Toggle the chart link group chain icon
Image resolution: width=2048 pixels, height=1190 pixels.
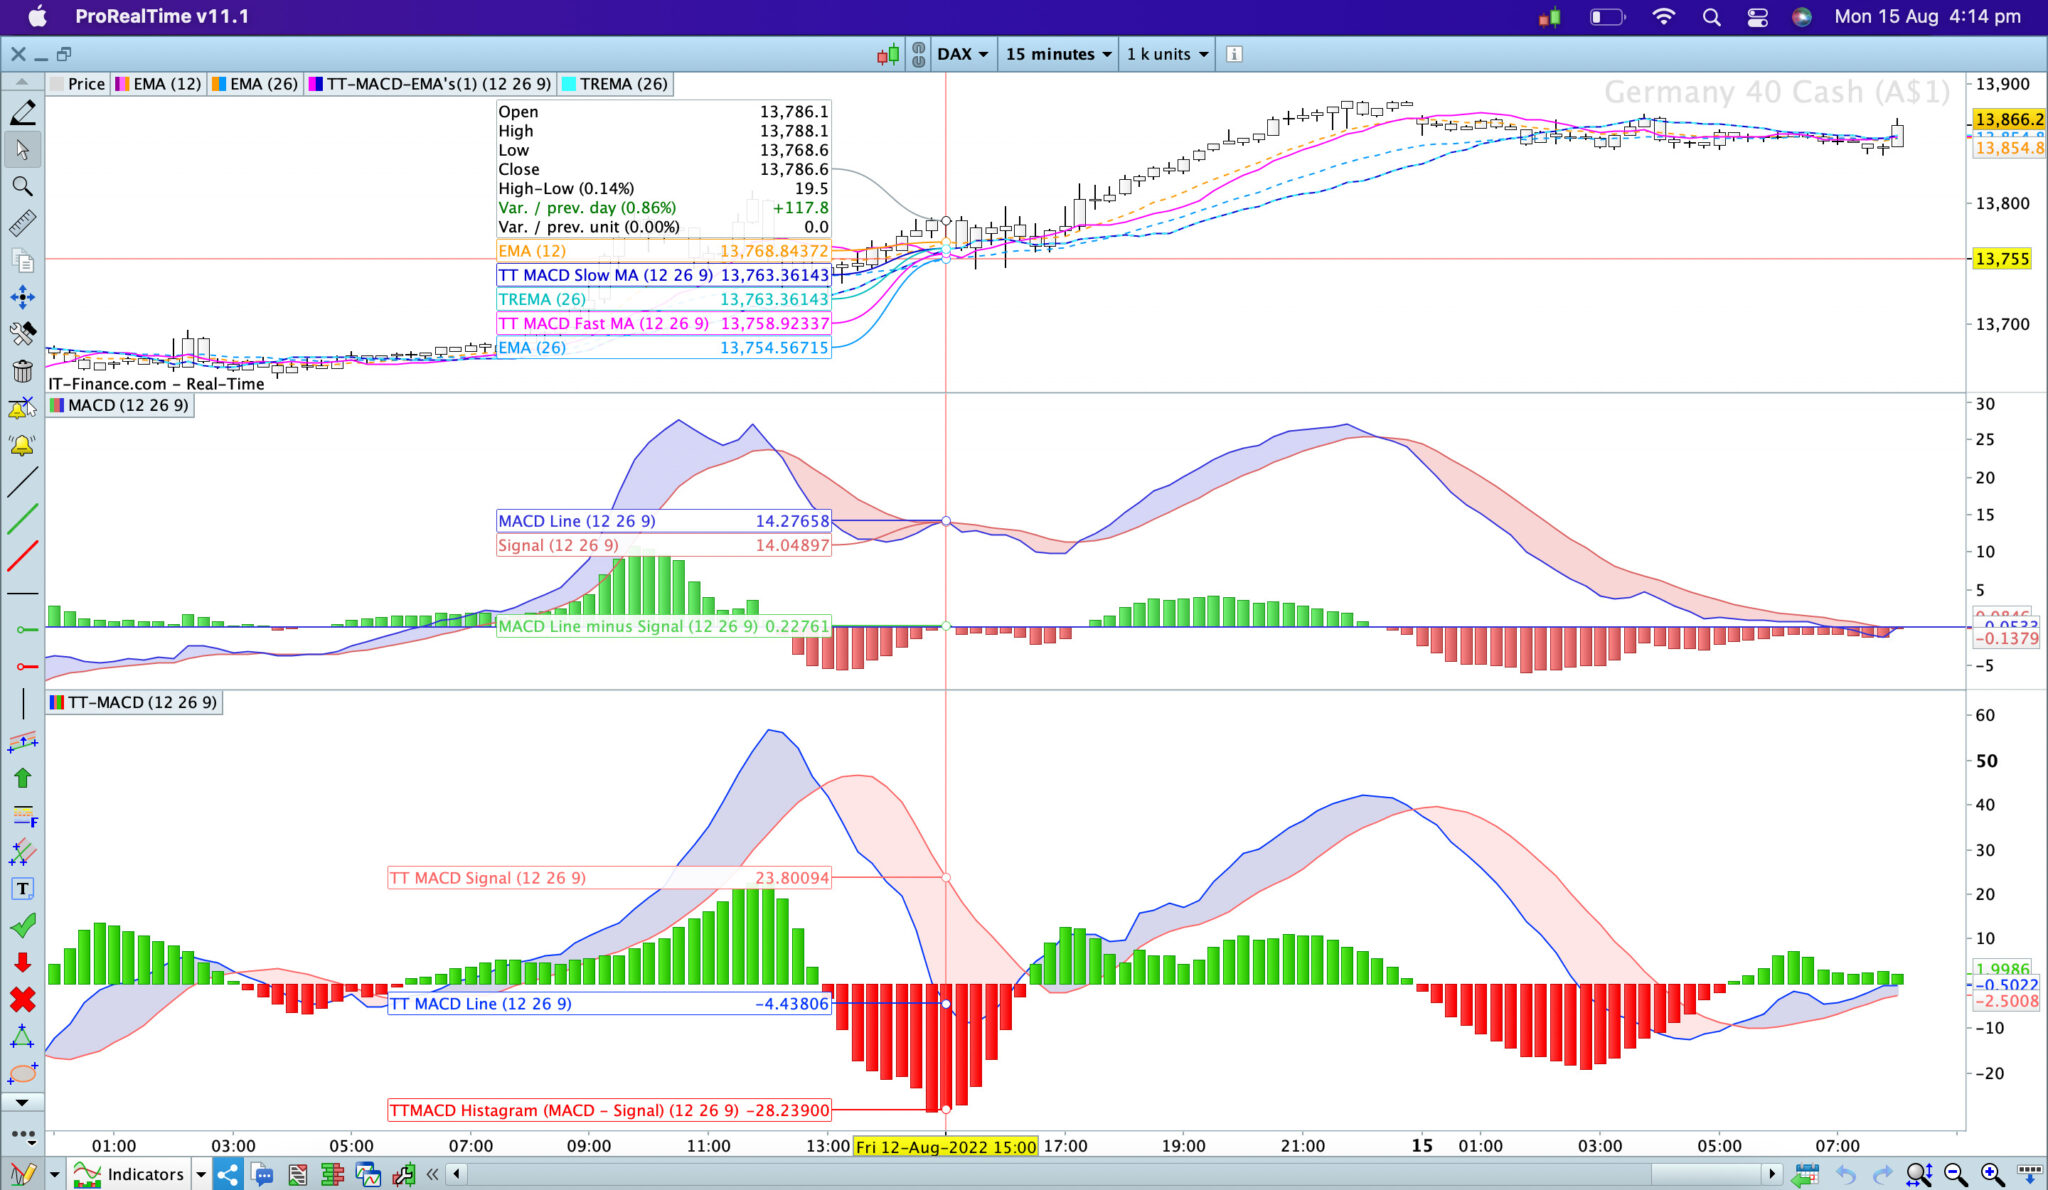(x=918, y=55)
